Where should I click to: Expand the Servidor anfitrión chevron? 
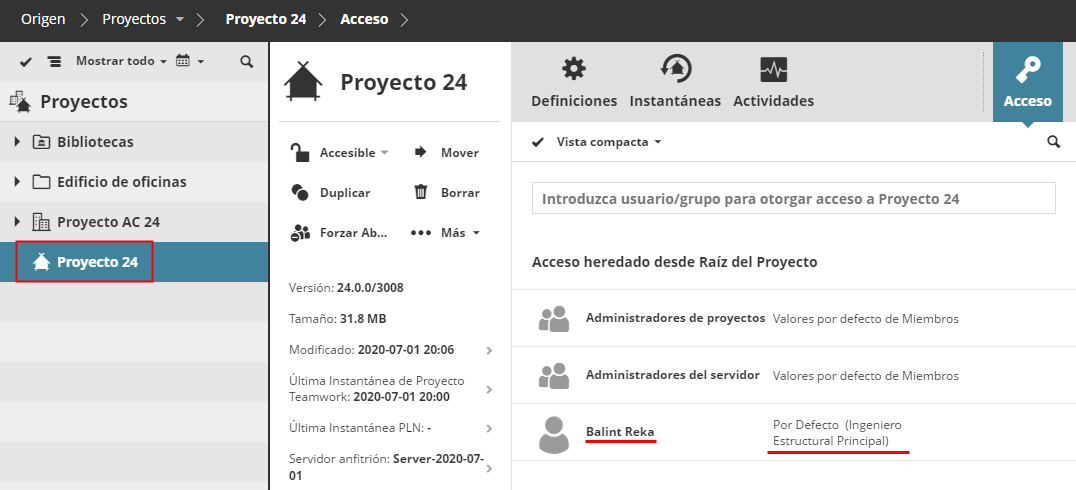[489, 469]
